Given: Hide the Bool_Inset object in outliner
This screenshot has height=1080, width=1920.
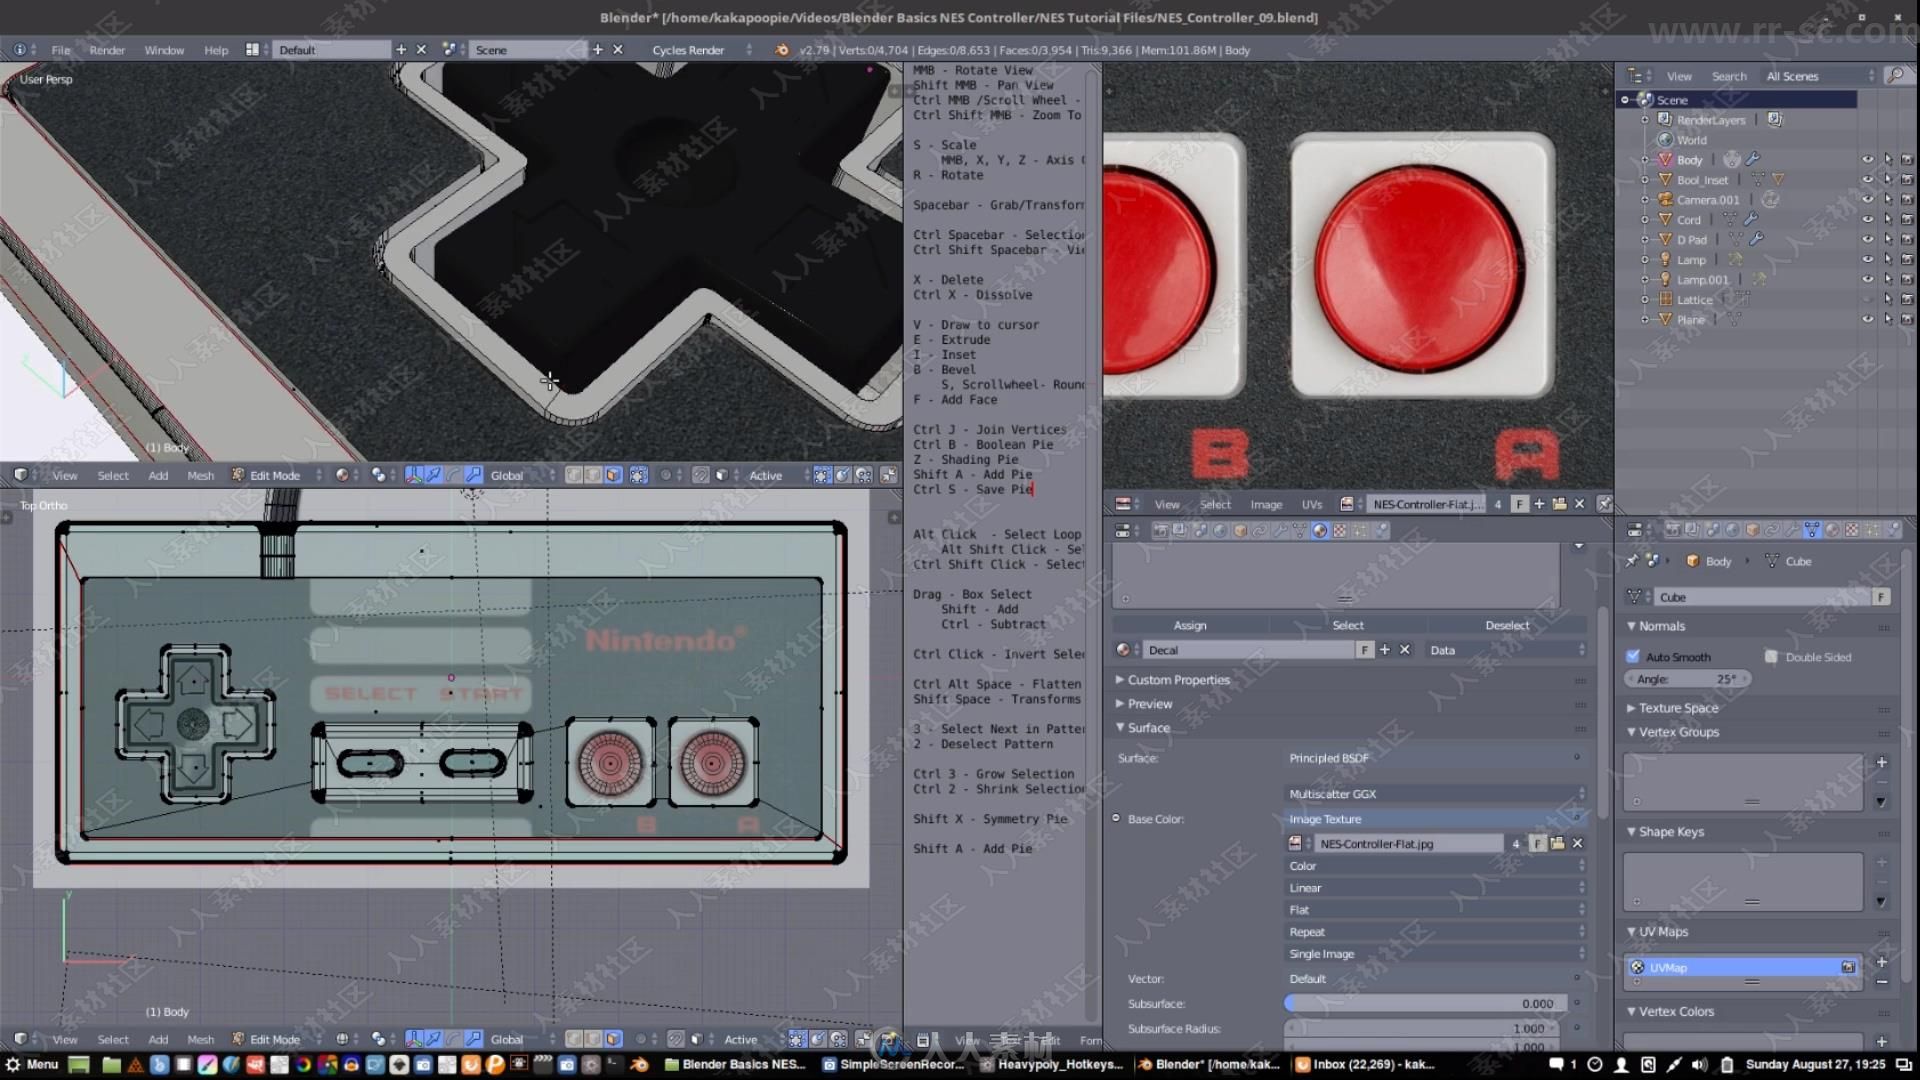Looking at the screenshot, I should pyautogui.click(x=1867, y=180).
